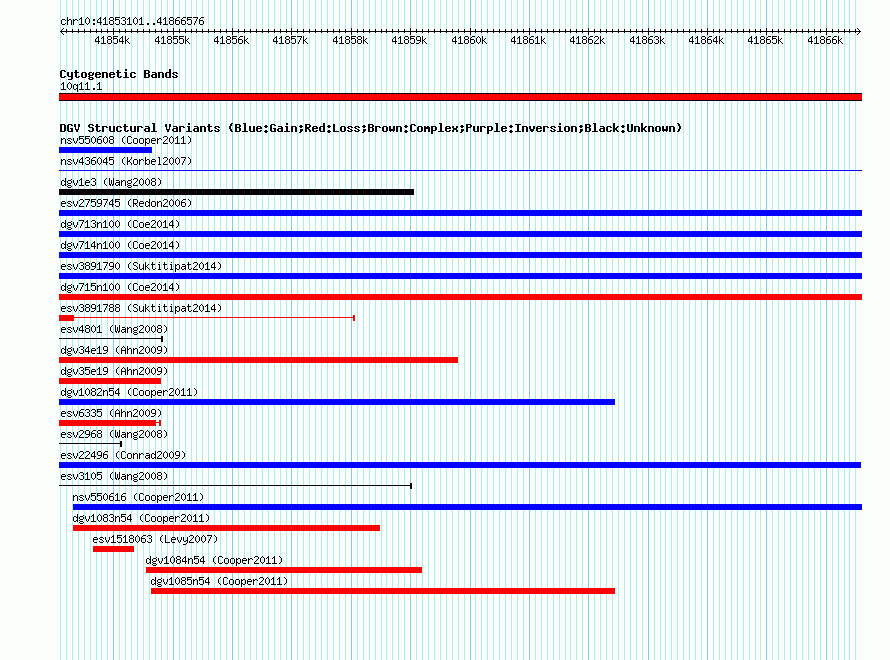Select the short red esv1518063 bar
The width and height of the screenshot is (890, 660).
point(114,549)
